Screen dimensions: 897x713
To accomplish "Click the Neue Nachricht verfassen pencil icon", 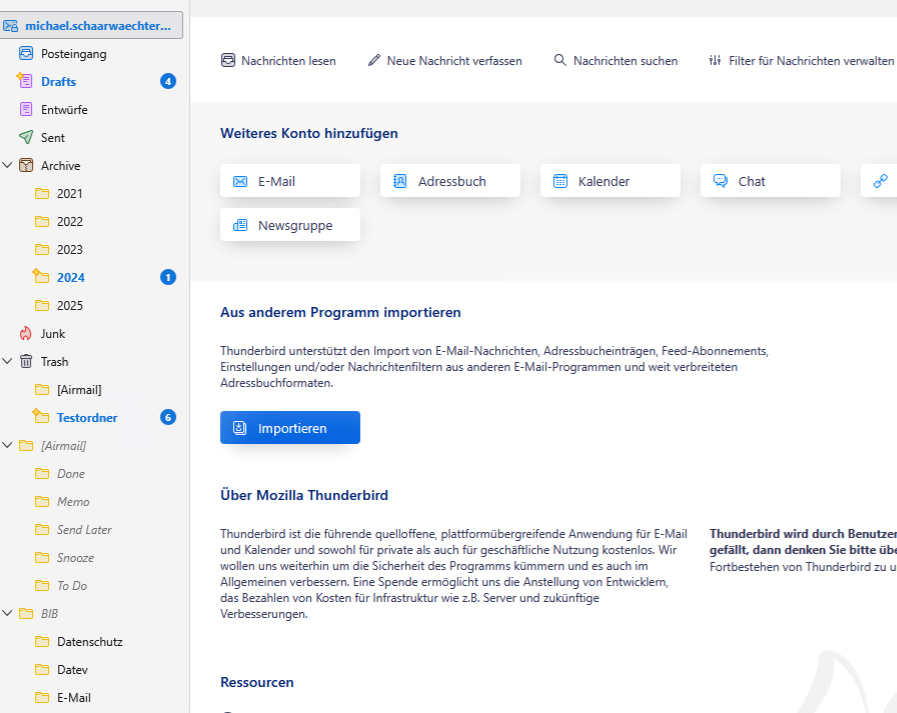I will click(374, 61).
